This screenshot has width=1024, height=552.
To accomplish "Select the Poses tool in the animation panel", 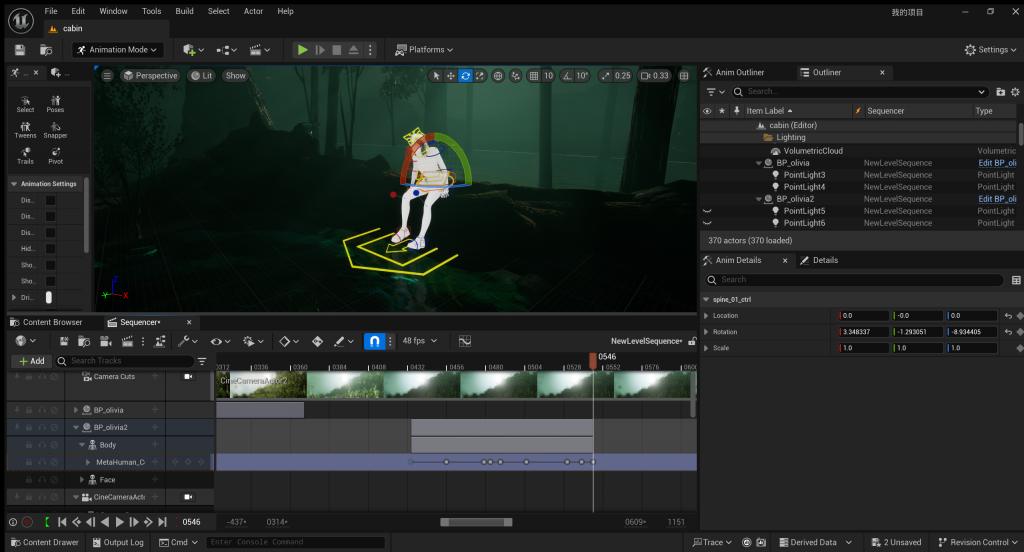I will 55,102.
